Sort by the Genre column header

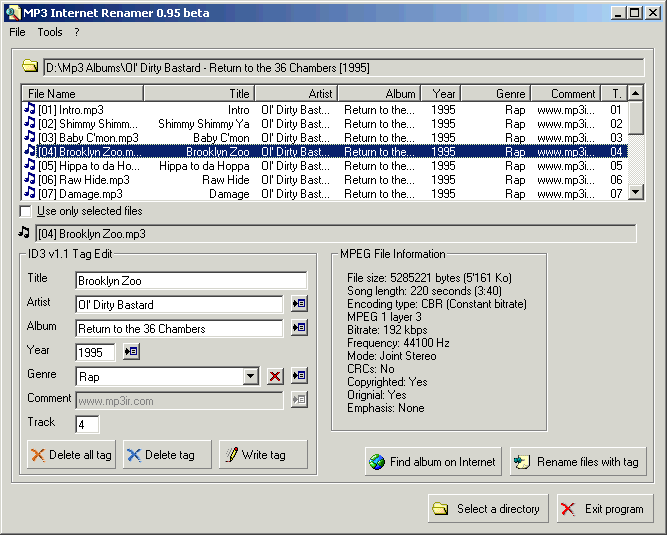point(496,94)
